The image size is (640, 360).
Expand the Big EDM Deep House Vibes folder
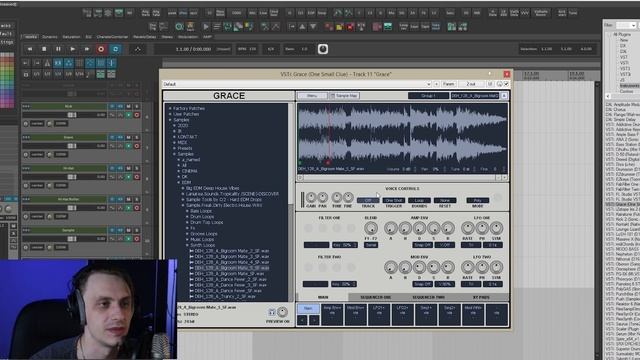[x=183, y=188]
